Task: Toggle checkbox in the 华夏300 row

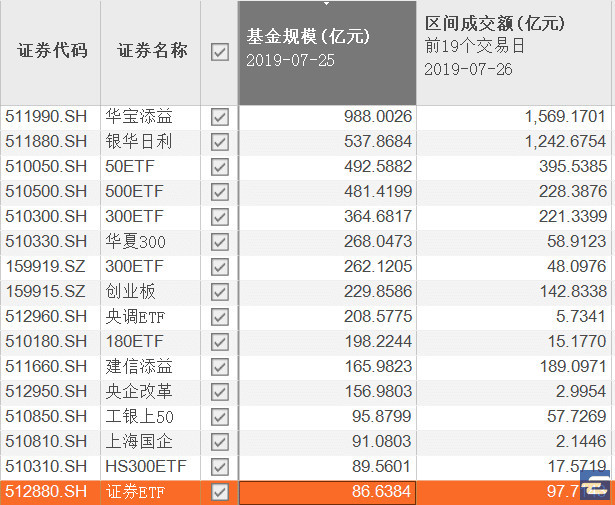Action: pos(220,242)
